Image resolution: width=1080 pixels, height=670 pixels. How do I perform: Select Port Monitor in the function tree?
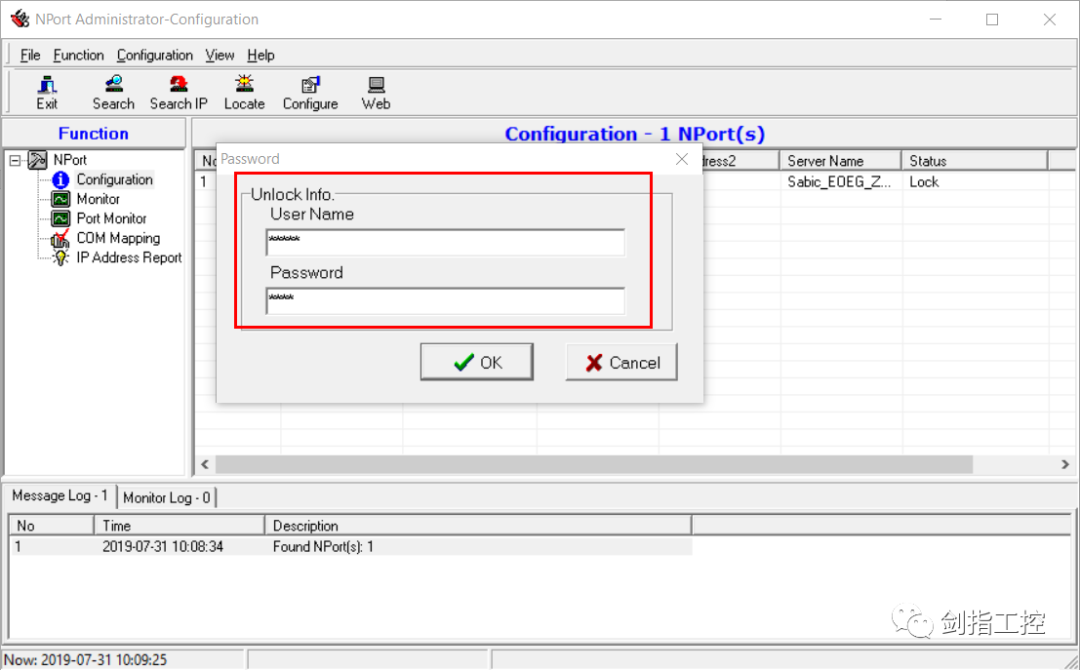click(x=112, y=218)
